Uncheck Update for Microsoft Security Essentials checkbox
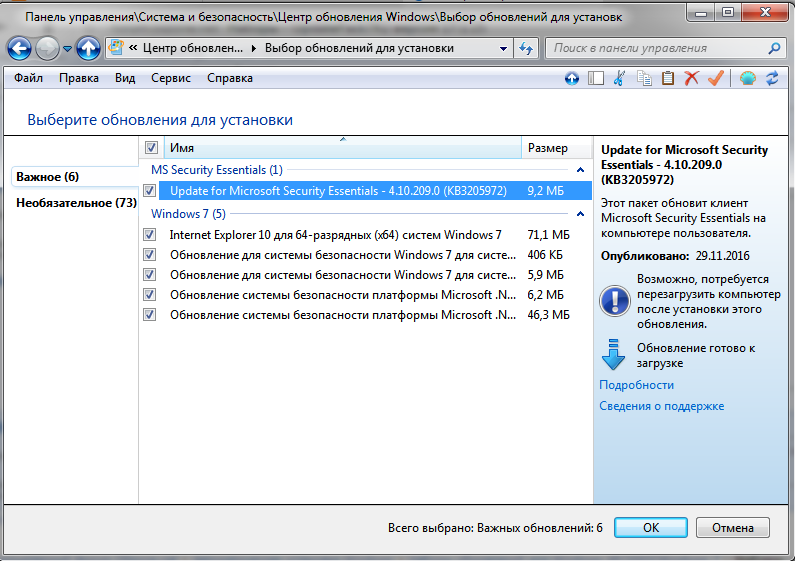The width and height of the screenshot is (795, 561). point(150,190)
